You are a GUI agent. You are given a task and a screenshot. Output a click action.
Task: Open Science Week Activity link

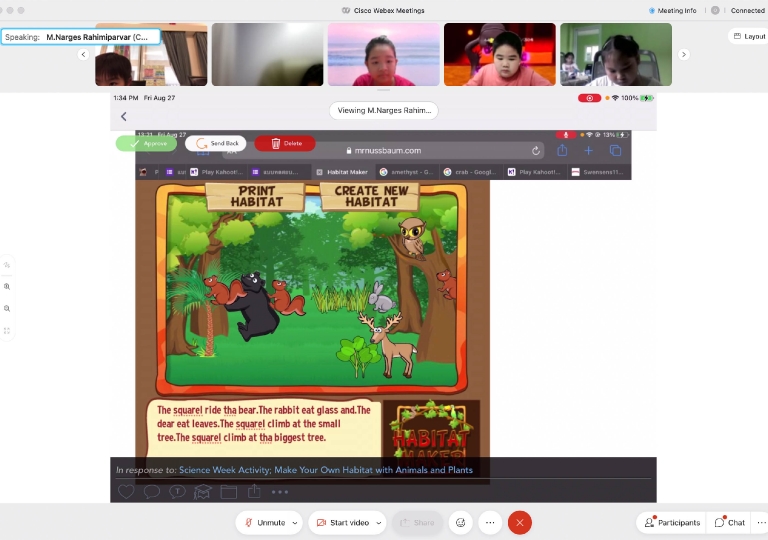(x=326, y=470)
